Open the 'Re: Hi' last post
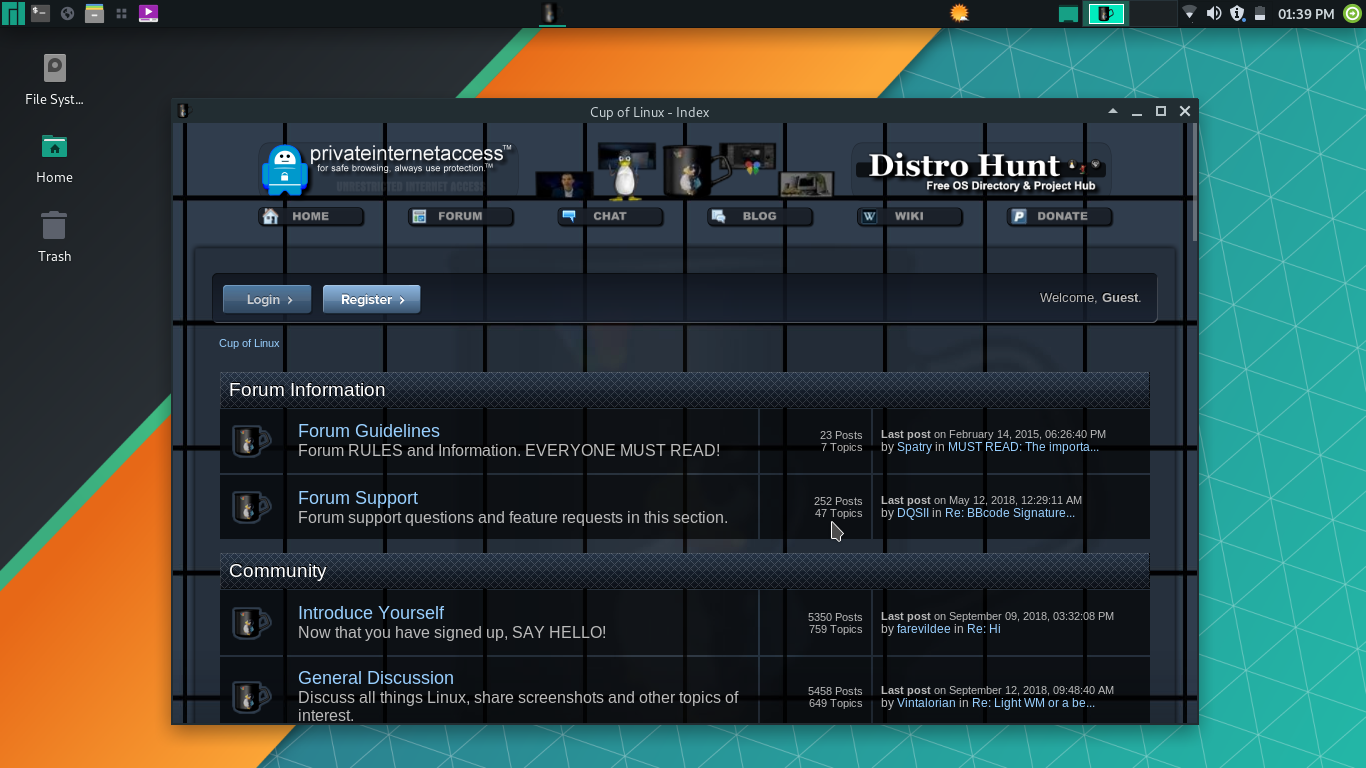 [984, 629]
